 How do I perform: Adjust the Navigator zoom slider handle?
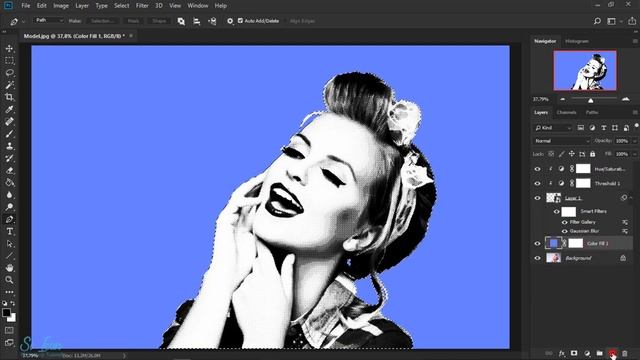click(590, 100)
